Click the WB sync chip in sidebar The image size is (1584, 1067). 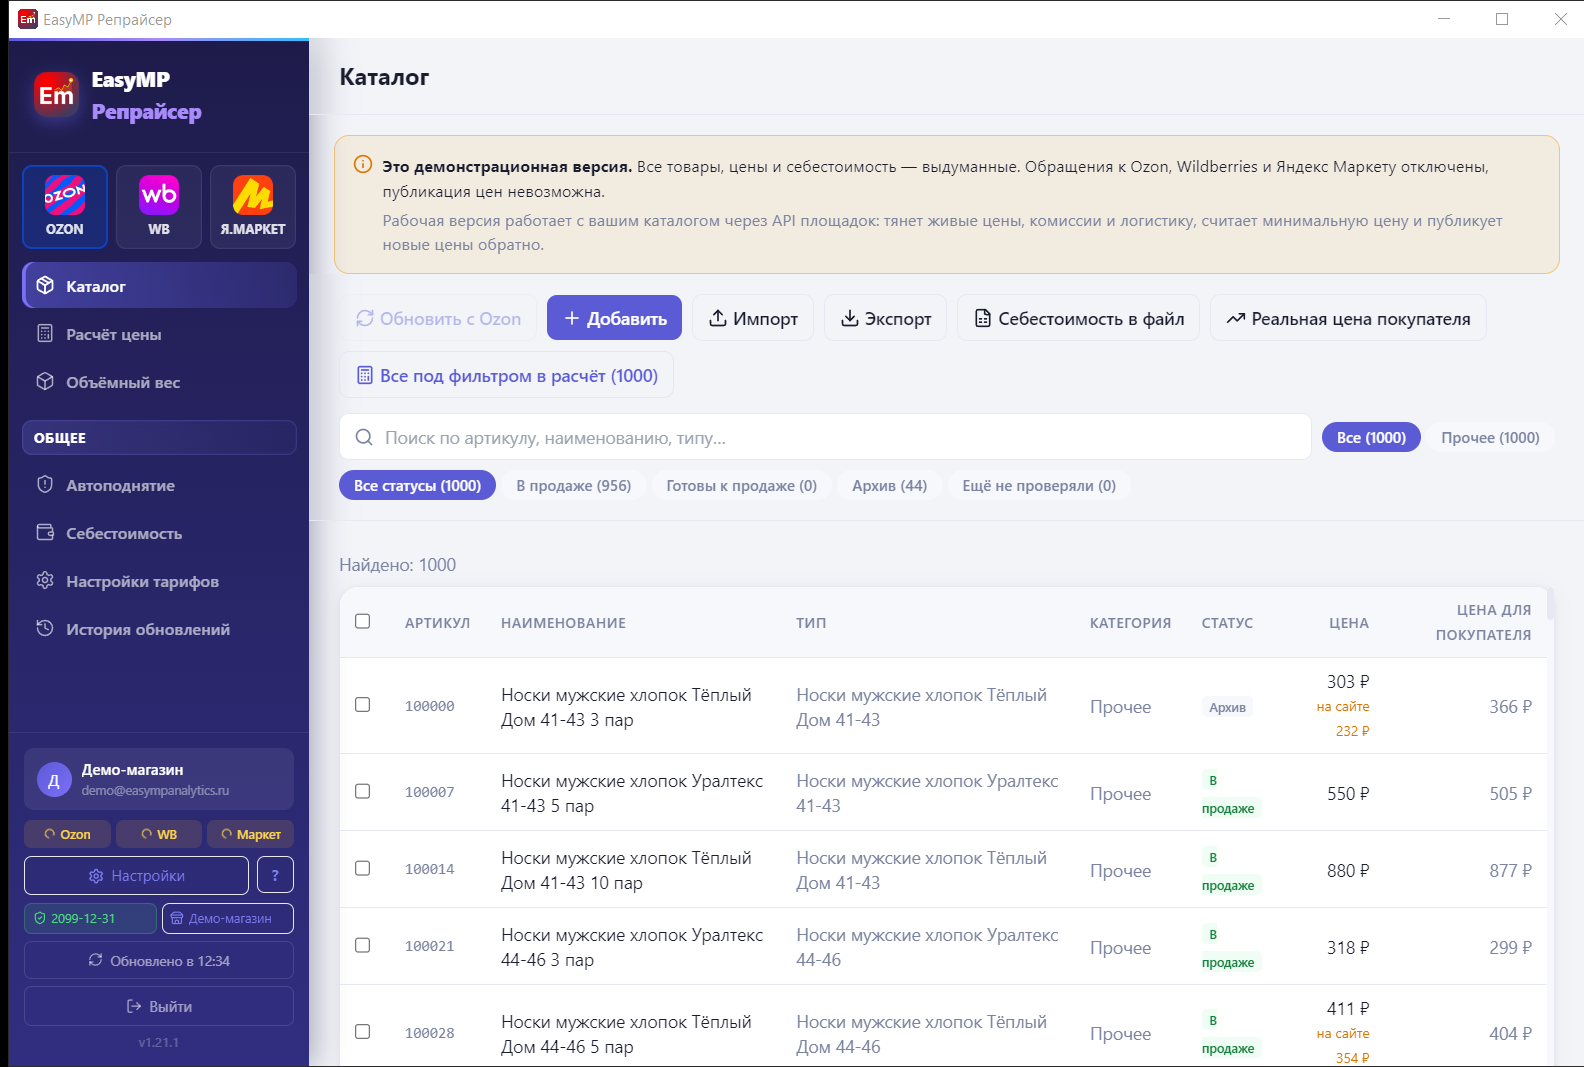click(159, 834)
